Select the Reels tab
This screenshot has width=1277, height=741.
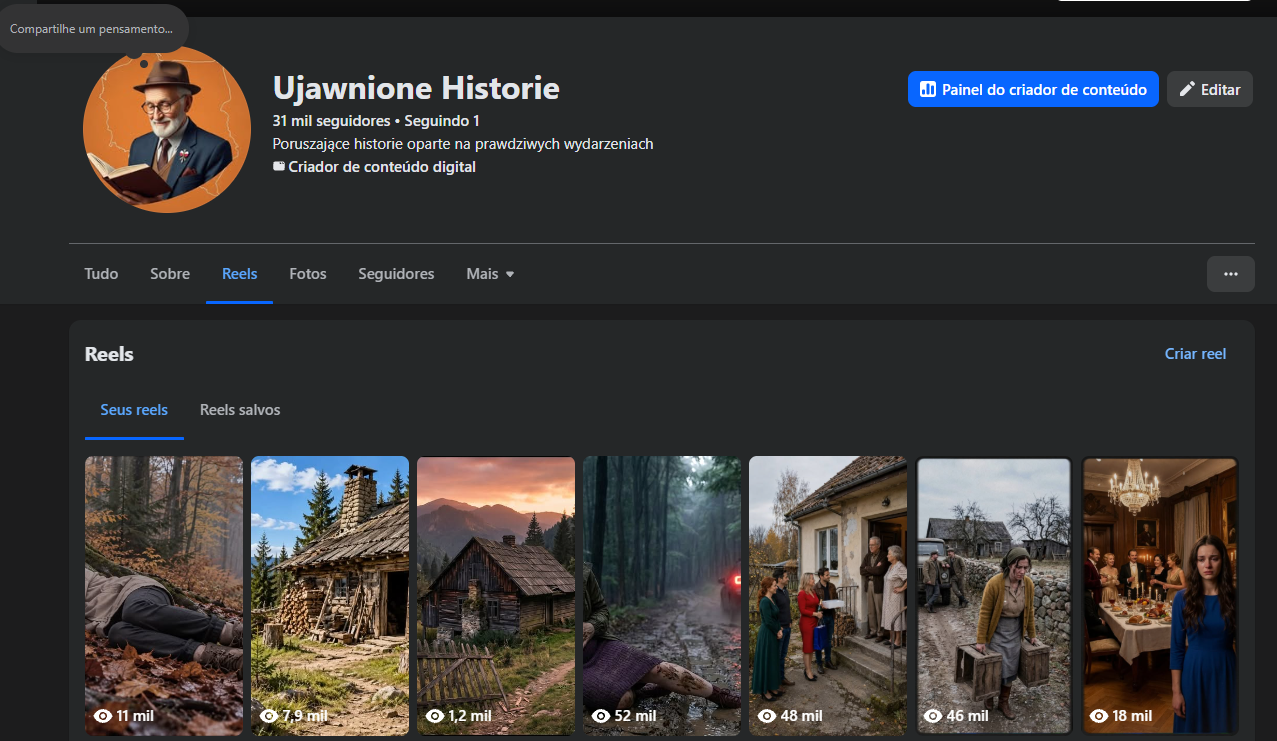coord(240,274)
